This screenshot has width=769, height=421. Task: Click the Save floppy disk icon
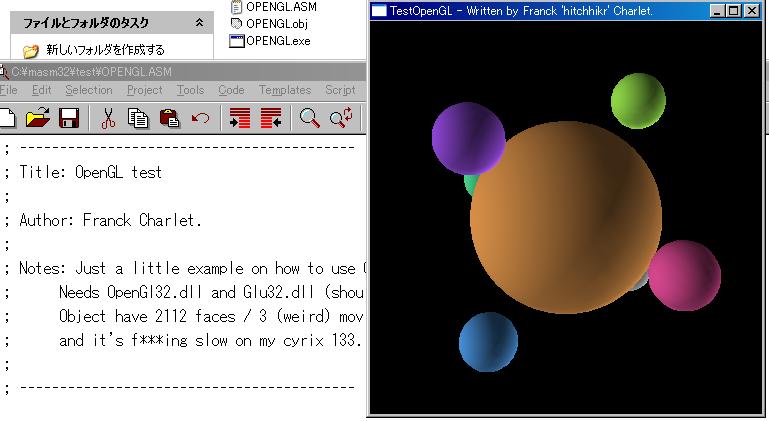(69, 118)
